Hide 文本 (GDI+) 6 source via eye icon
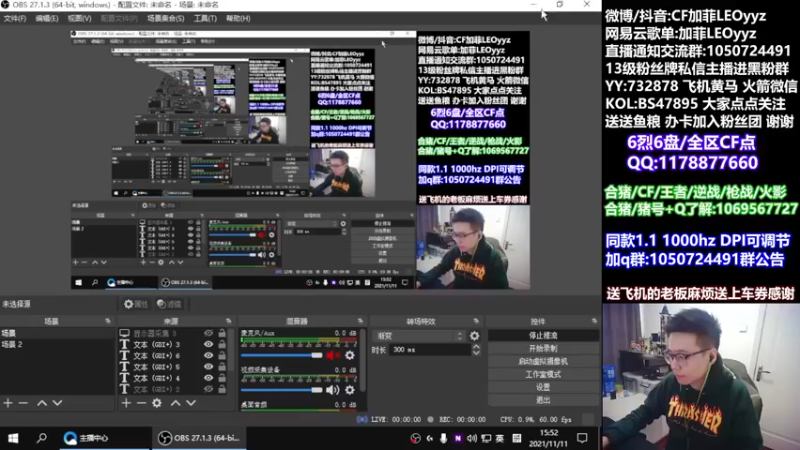This screenshot has width=800, height=450. [208, 356]
